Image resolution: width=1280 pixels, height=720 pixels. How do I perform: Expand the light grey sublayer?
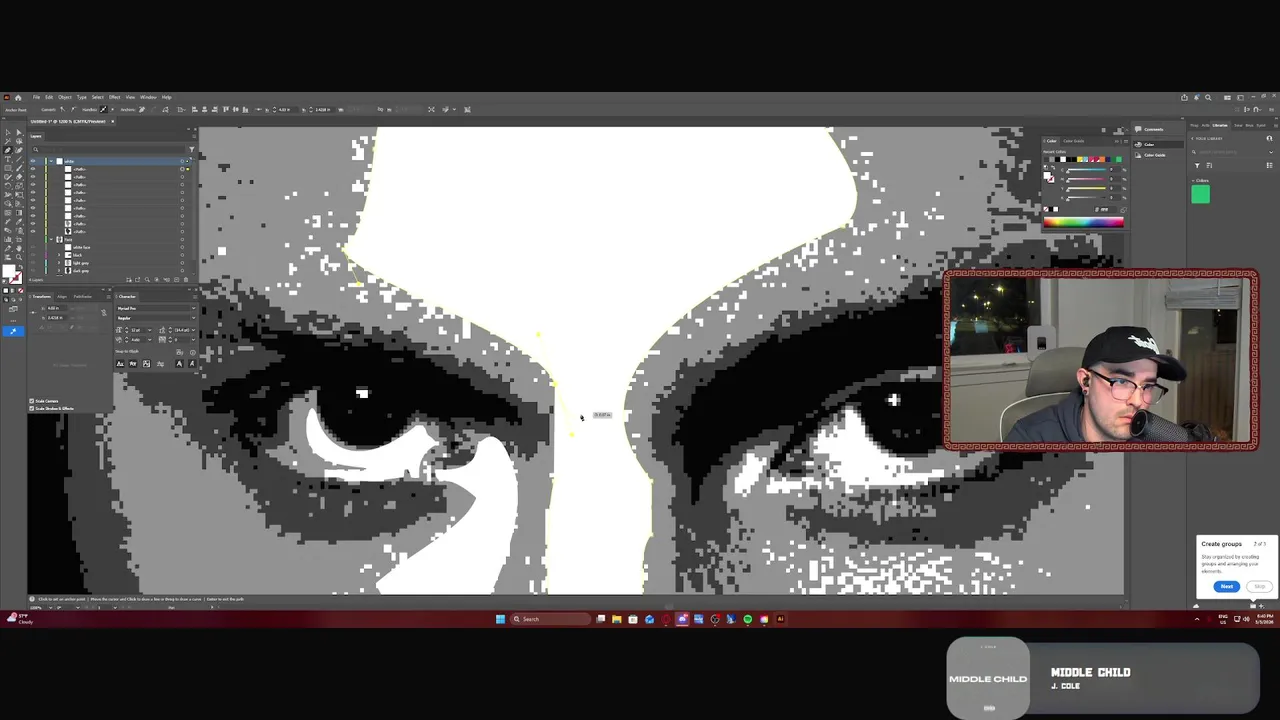click(x=59, y=263)
